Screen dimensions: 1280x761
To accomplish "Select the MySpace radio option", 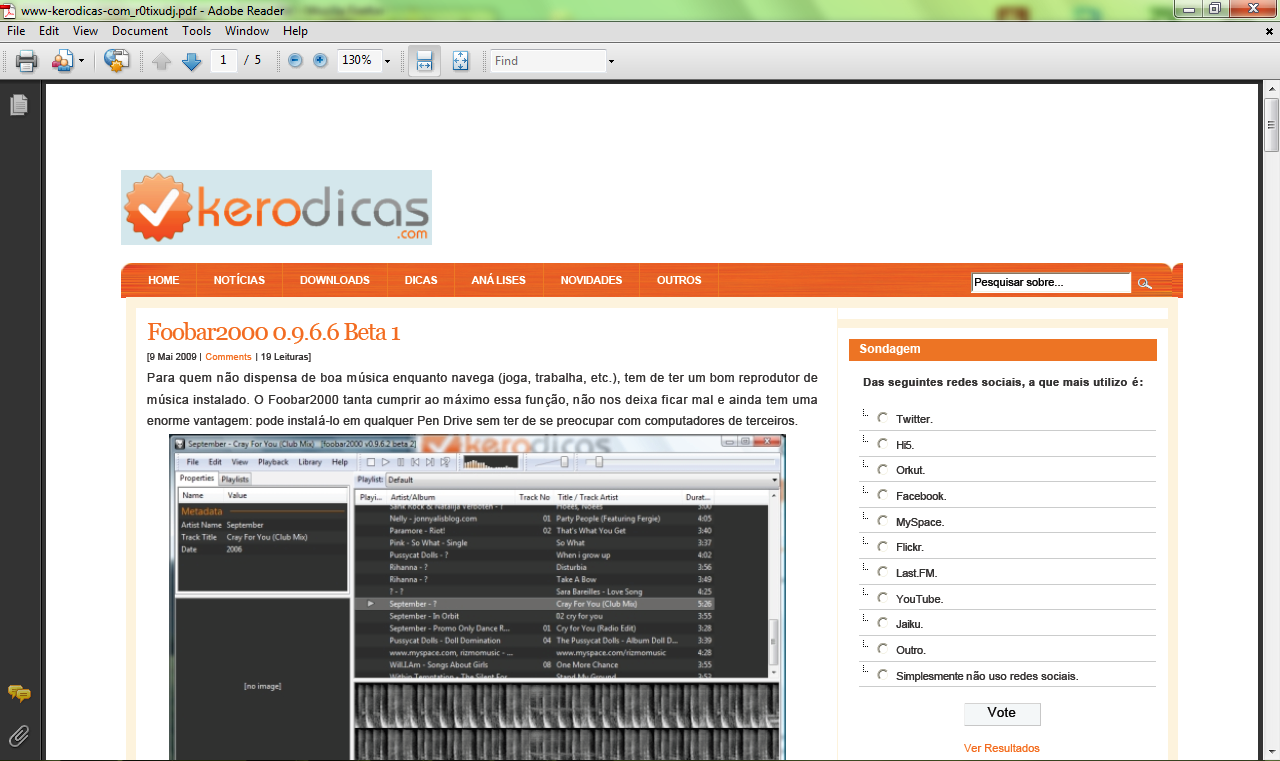I will click(x=882, y=521).
